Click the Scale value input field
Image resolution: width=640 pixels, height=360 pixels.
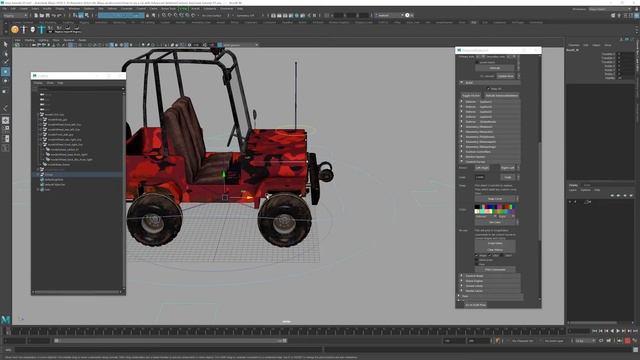[x=480, y=178]
